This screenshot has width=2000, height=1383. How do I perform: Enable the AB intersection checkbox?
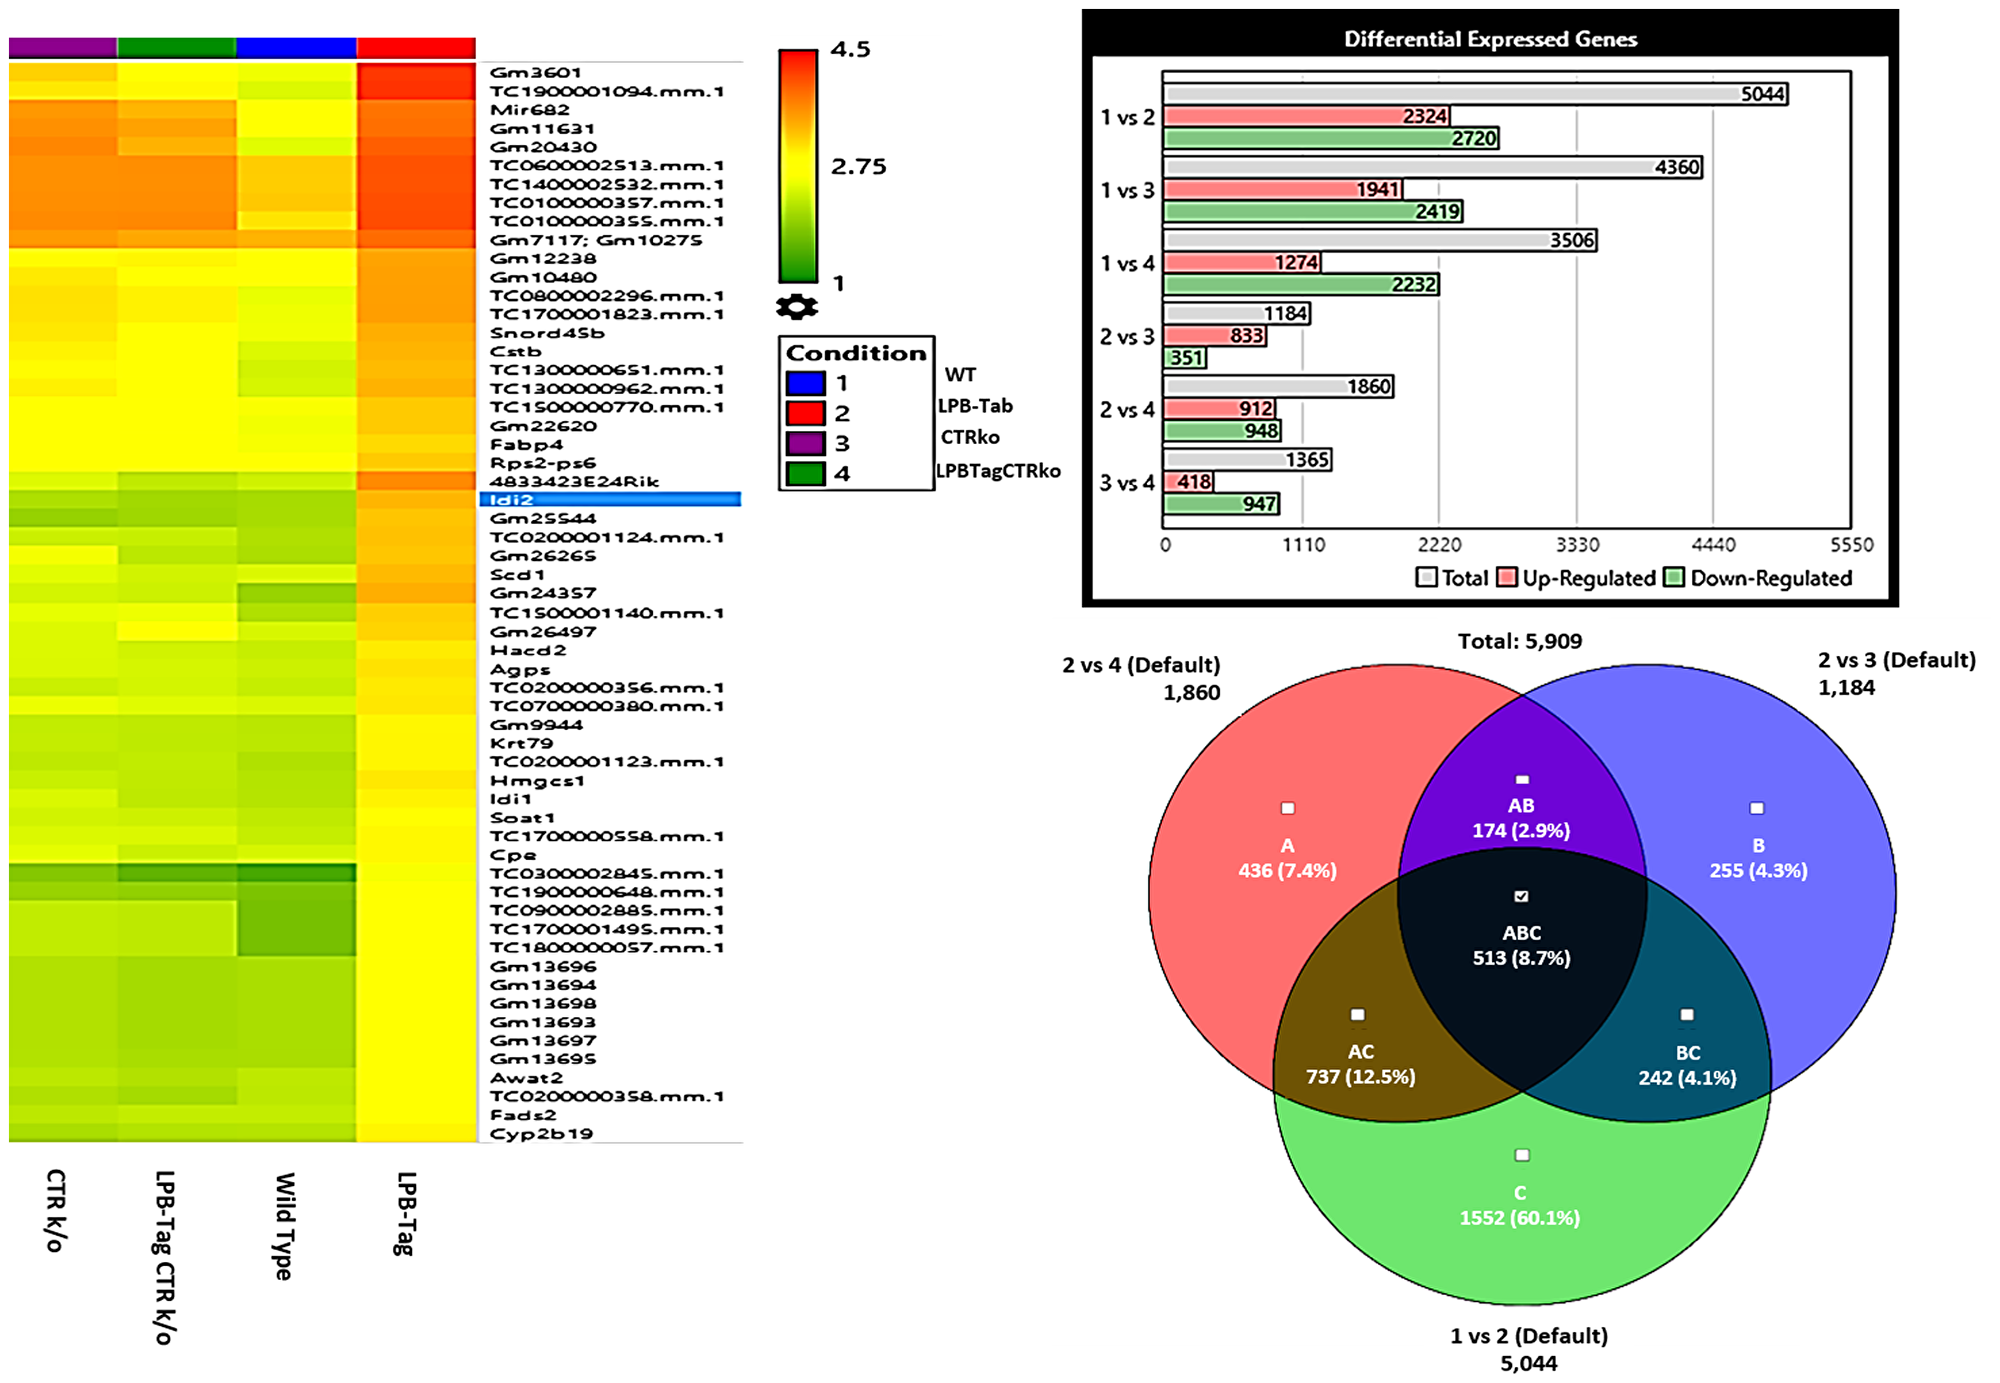click(x=1524, y=780)
